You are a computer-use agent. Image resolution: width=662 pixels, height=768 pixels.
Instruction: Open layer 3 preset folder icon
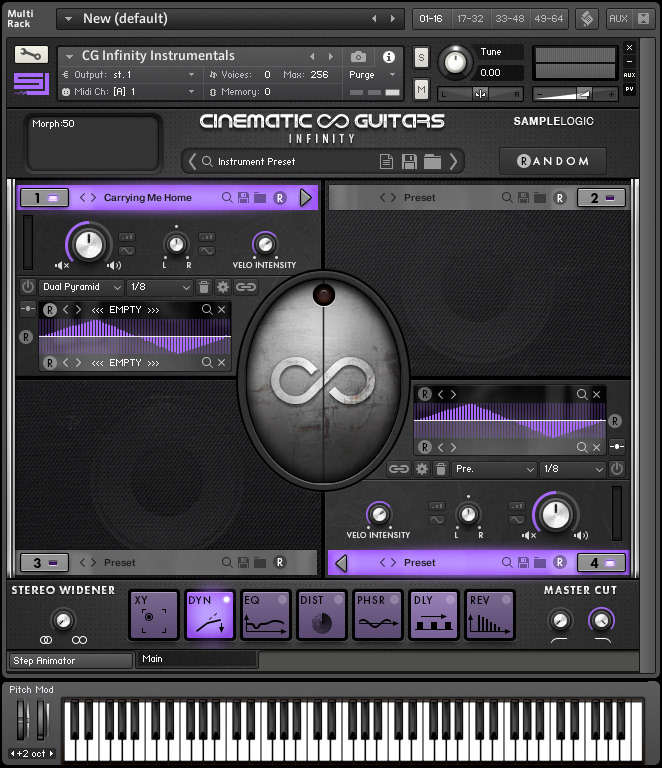(x=260, y=562)
